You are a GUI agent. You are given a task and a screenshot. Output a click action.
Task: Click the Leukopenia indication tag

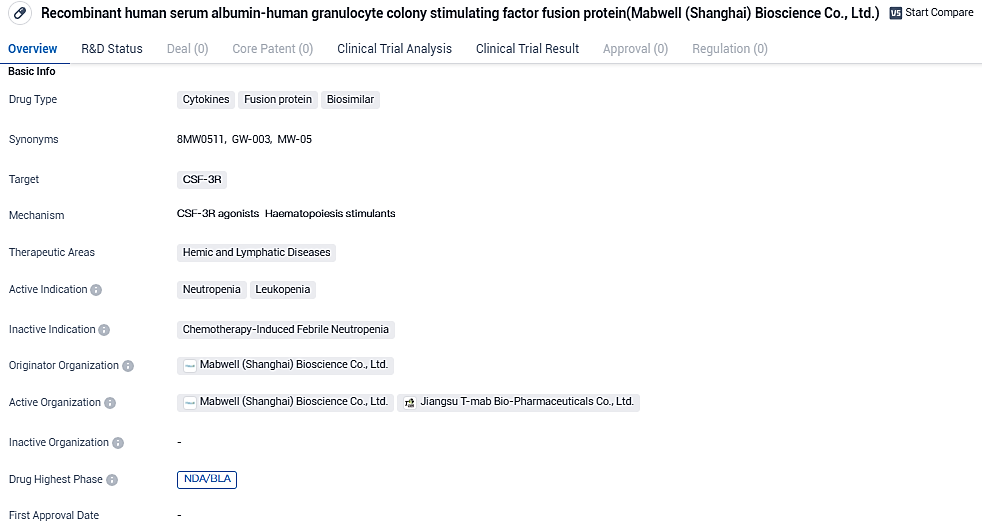click(x=283, y=290)
